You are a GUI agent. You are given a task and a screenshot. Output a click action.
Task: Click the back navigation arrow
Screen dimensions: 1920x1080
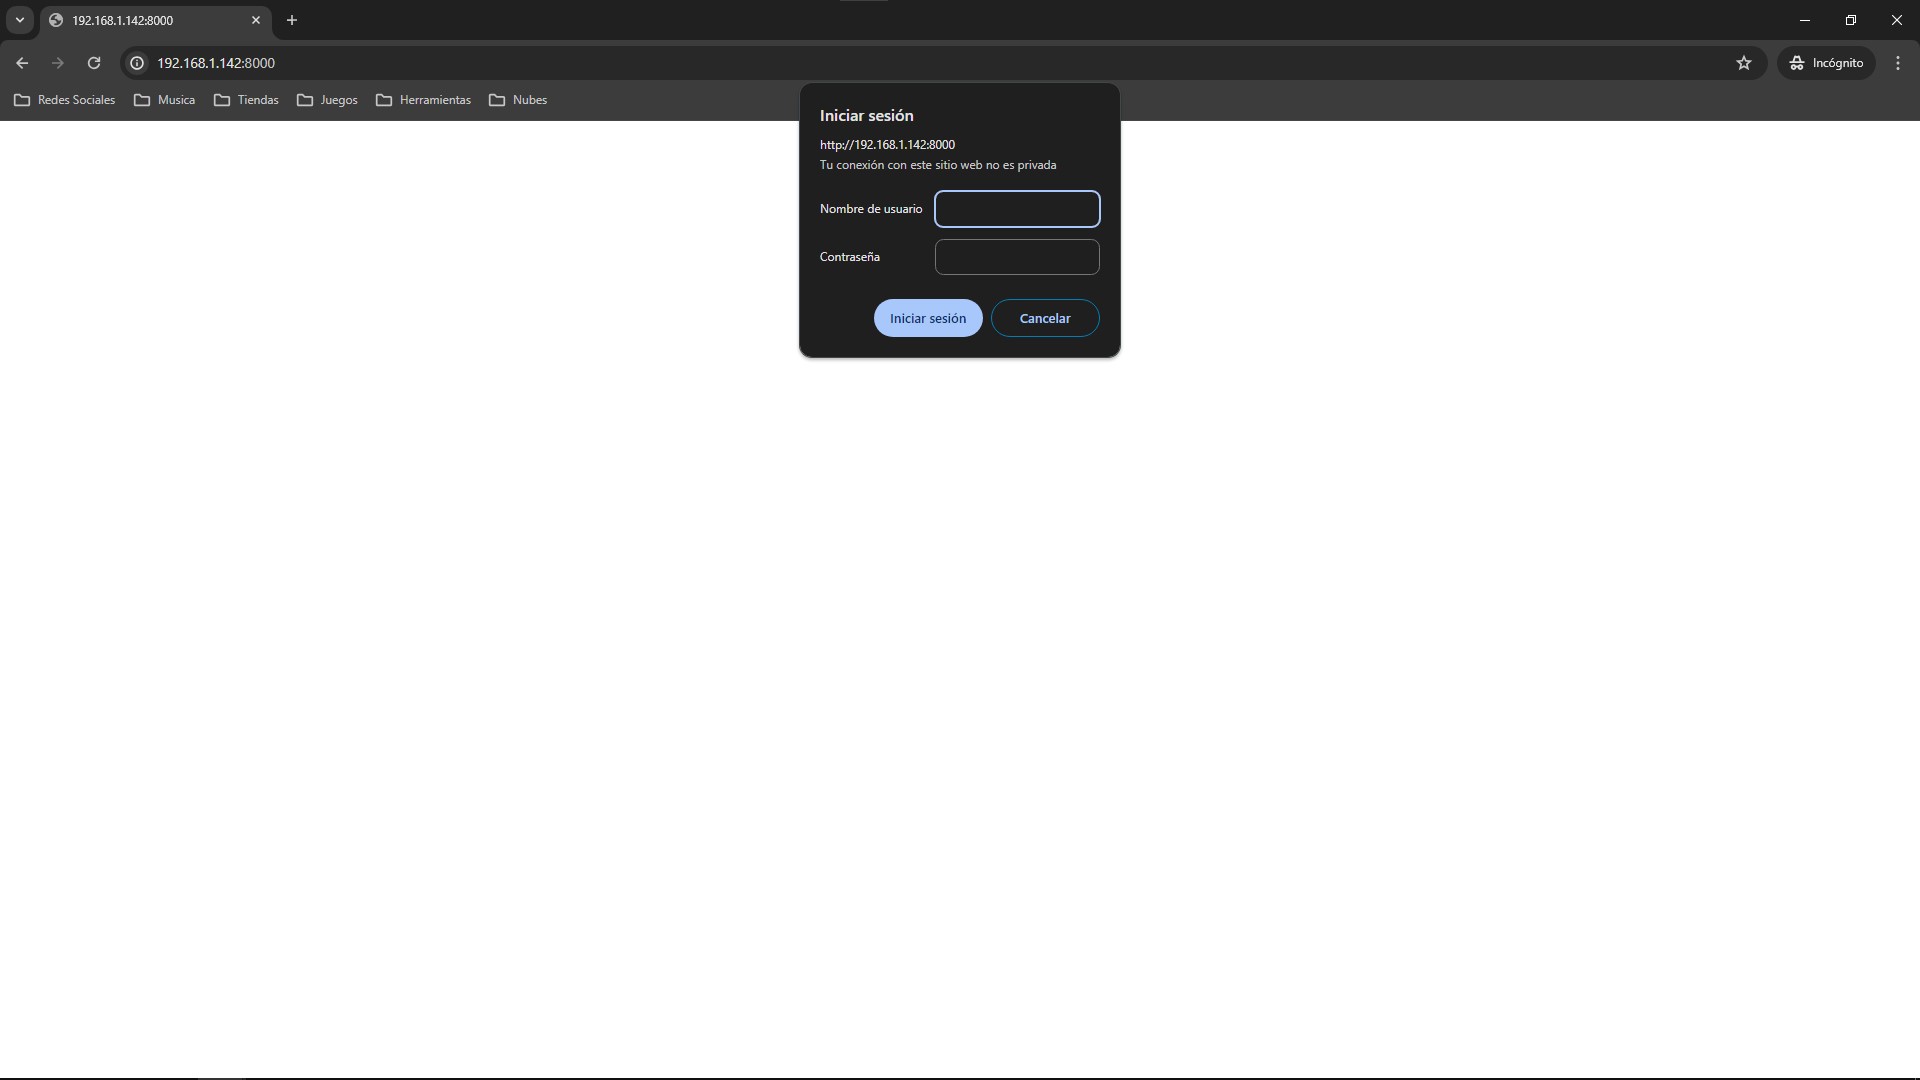coord(22,63)
